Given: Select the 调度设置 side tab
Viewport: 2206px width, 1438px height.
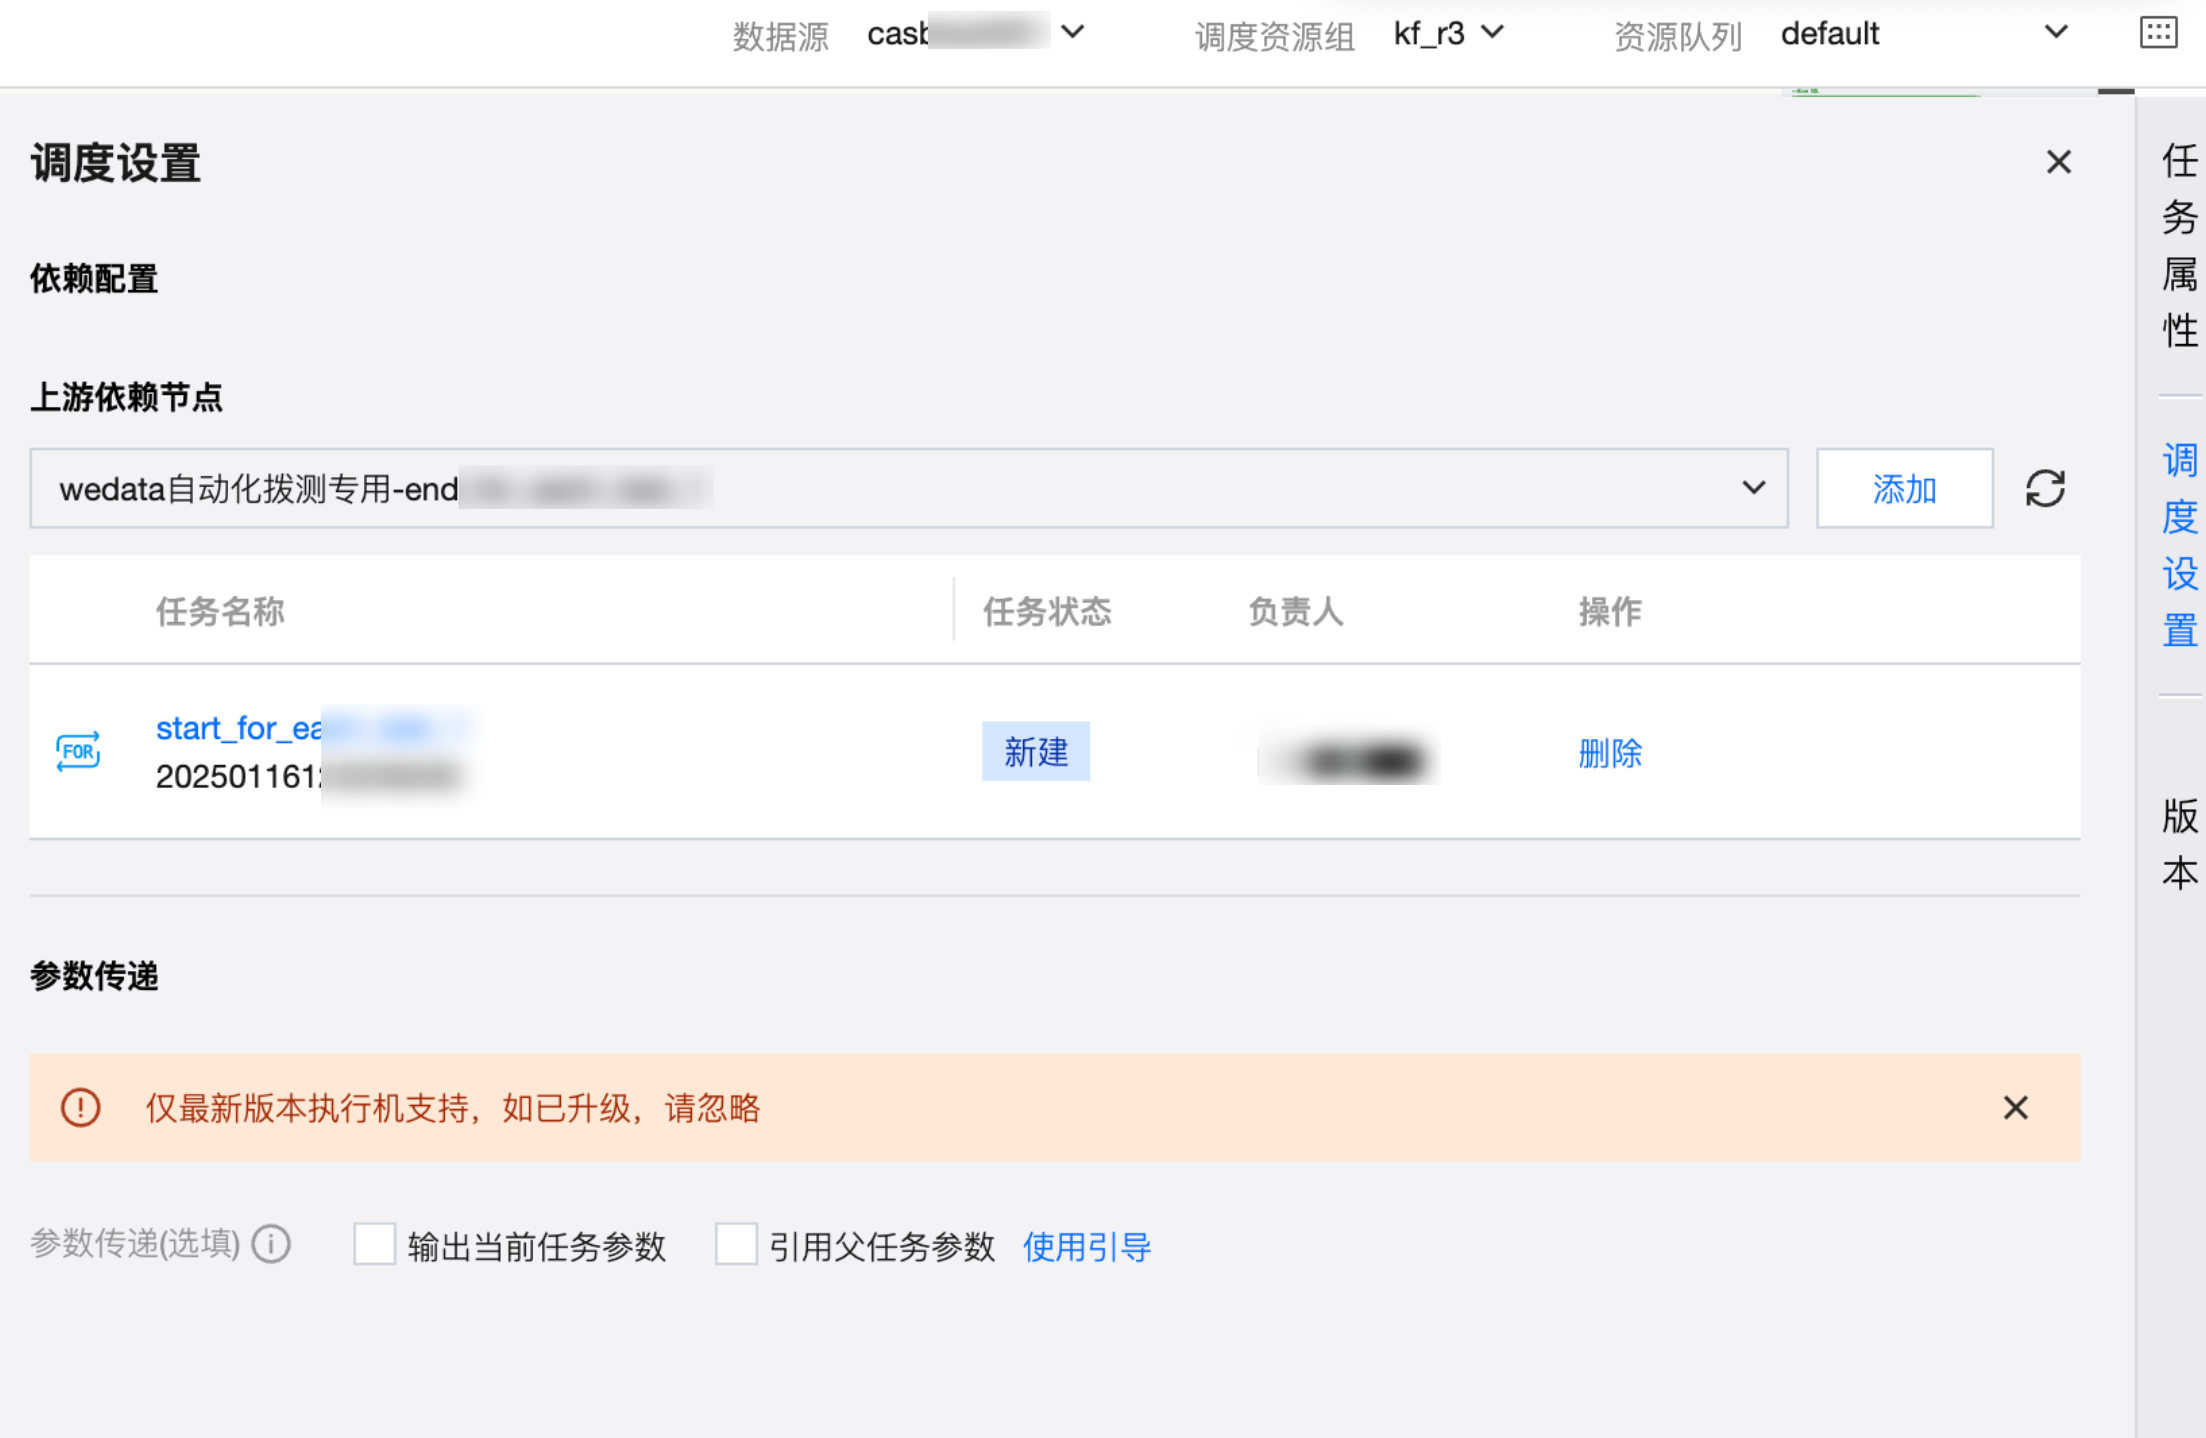Looking at the screenshot, I should (x=2179, y=545).
